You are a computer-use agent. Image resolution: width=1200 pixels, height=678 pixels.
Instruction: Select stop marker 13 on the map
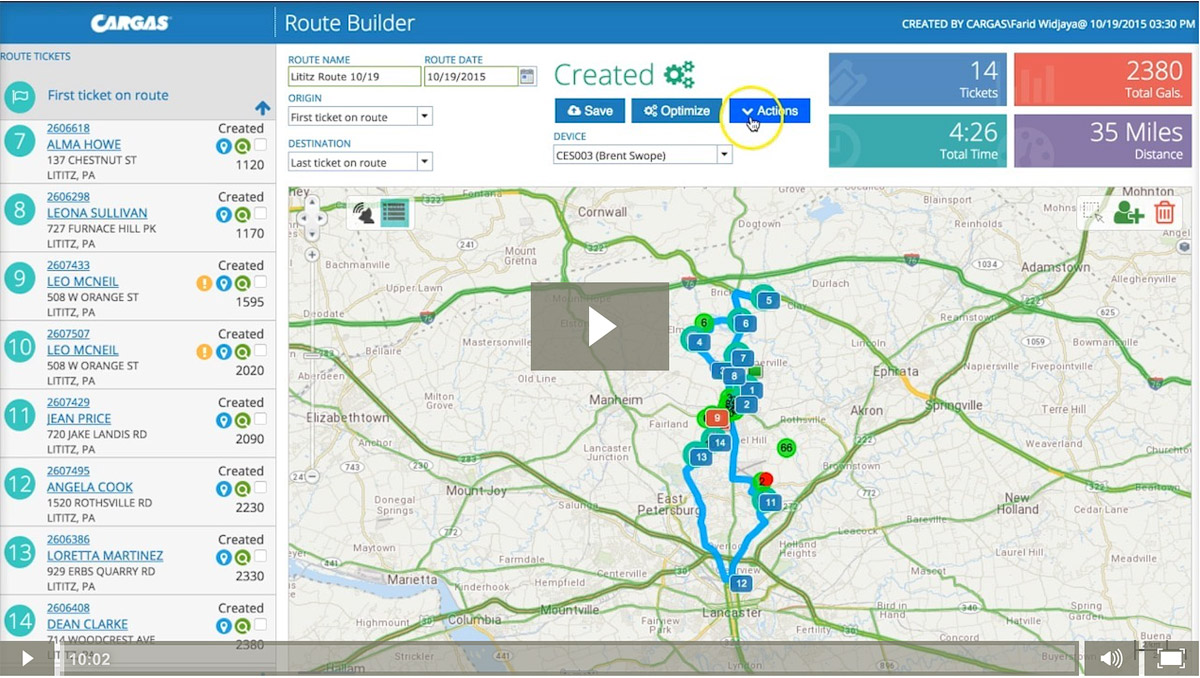point(701,457)
